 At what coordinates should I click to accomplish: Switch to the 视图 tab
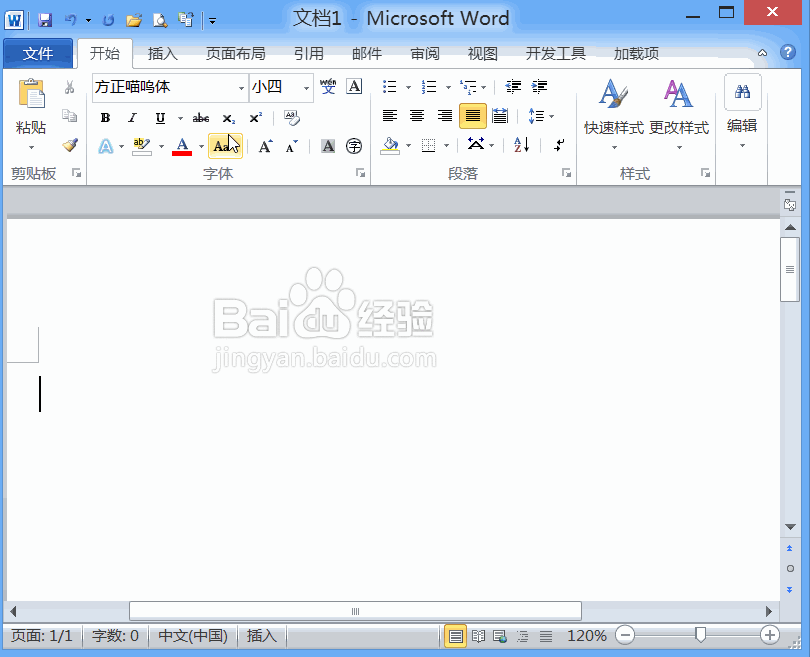pyautogui.click(x=482, y=53)
